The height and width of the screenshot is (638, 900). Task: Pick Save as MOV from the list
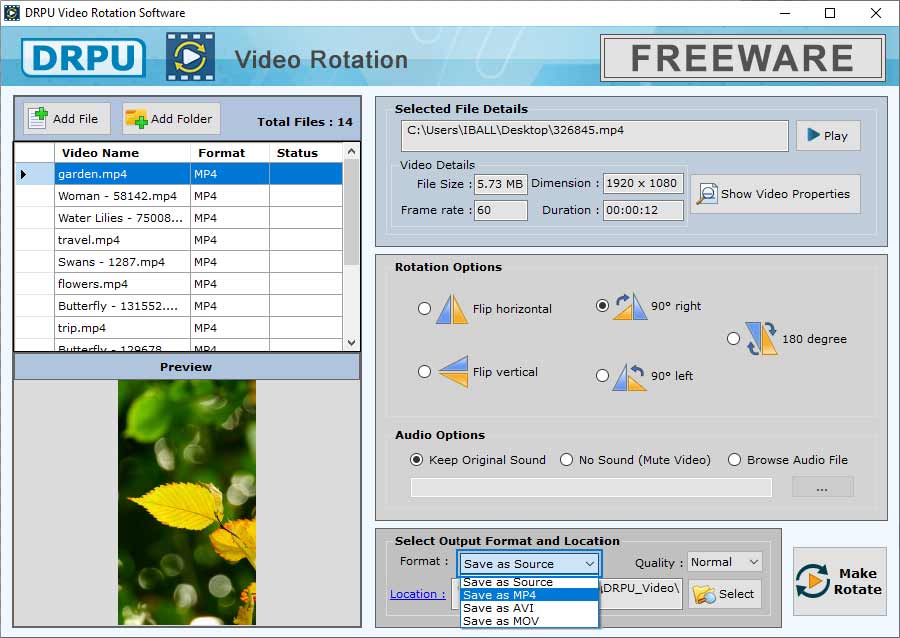(529, 621)
